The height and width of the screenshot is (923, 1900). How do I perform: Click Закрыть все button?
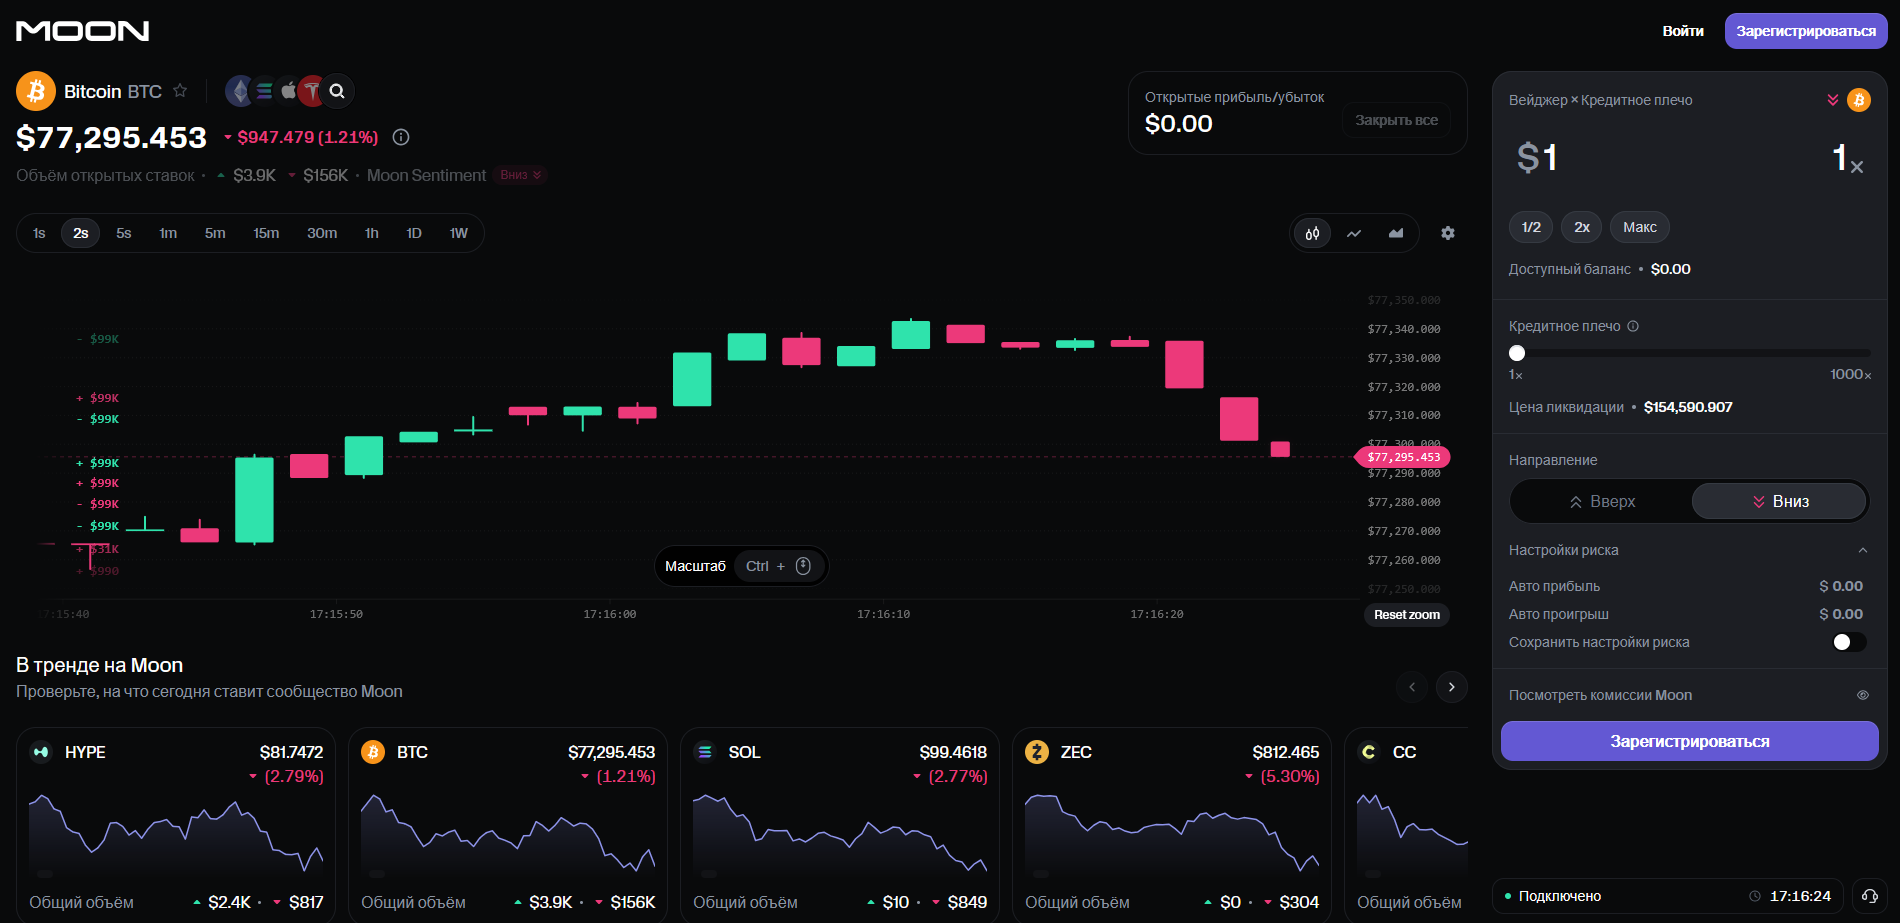tap(1396, 120)
